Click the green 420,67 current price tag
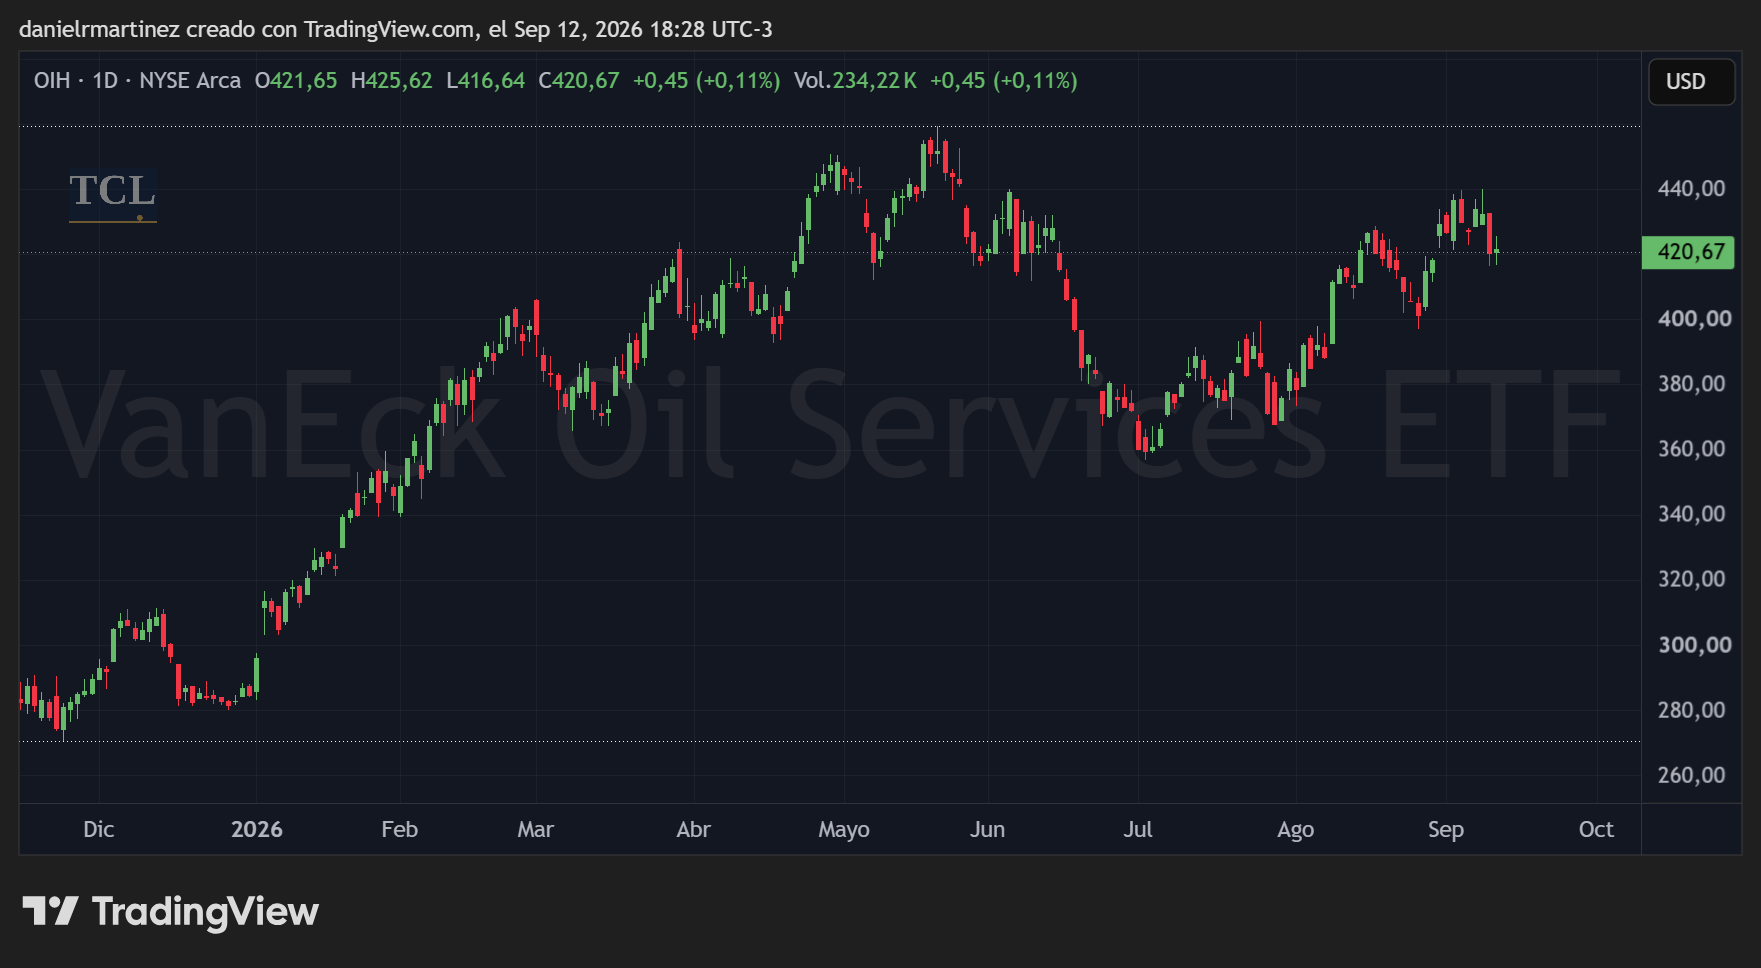1761x968 pixels. click(x=1689, y=252)
